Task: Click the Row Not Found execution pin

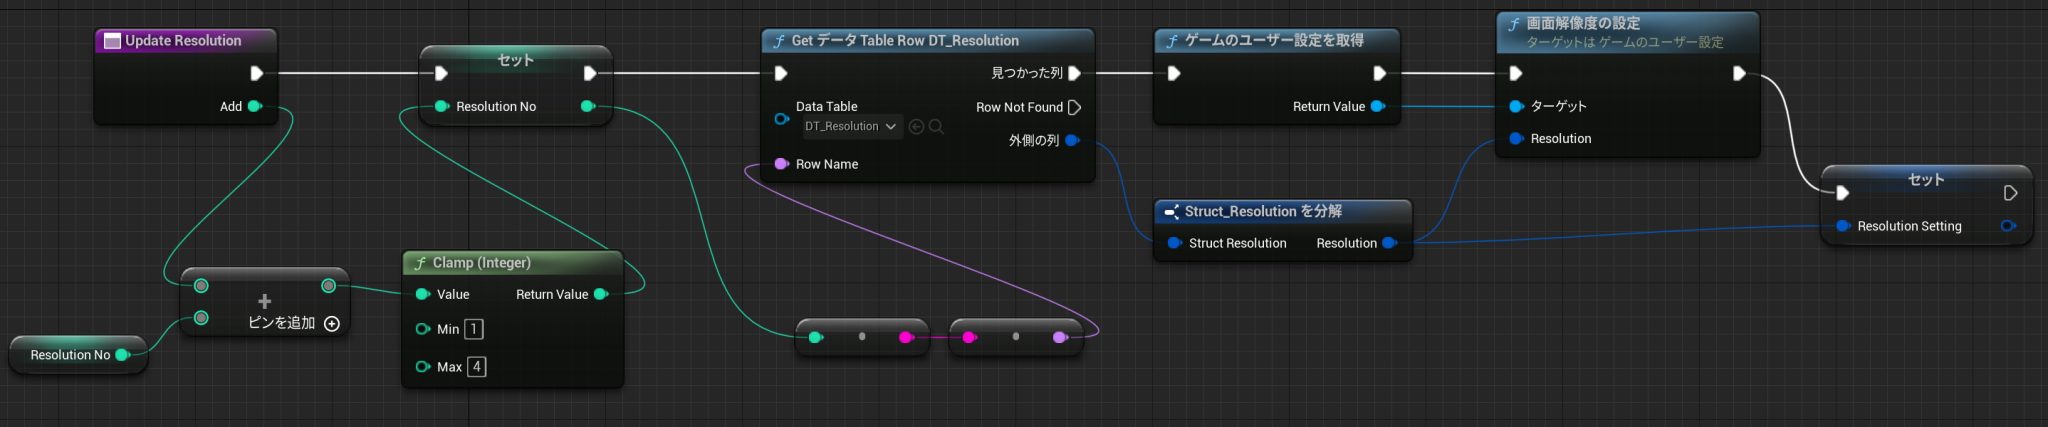Action: coord(1075,107)
